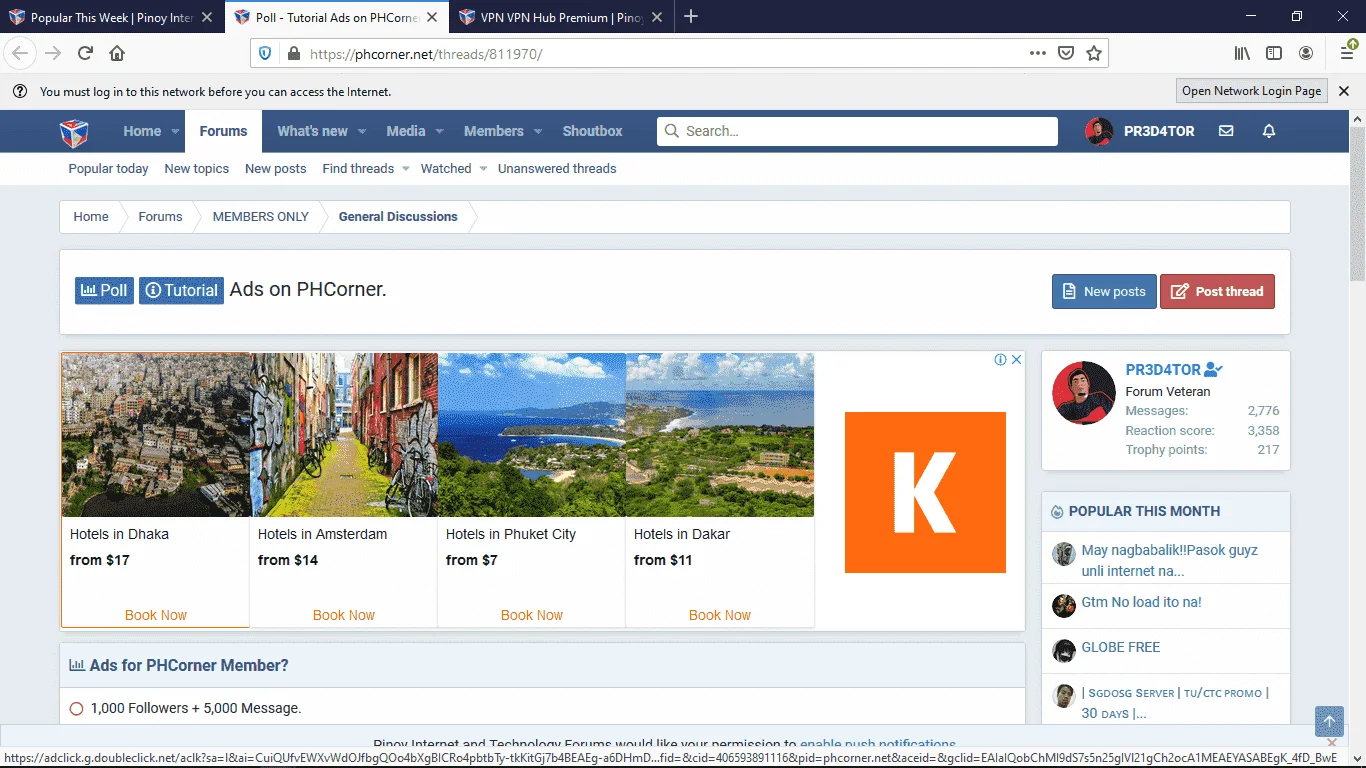
Task: Click PR3D4TOR username in sidebar card
Action: point(1163,370)
